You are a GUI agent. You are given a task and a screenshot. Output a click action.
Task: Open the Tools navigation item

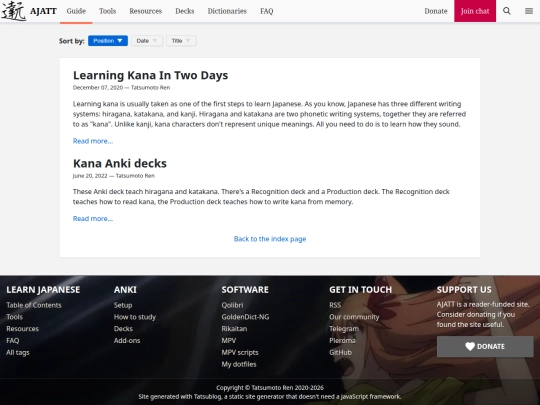[107, 11]
